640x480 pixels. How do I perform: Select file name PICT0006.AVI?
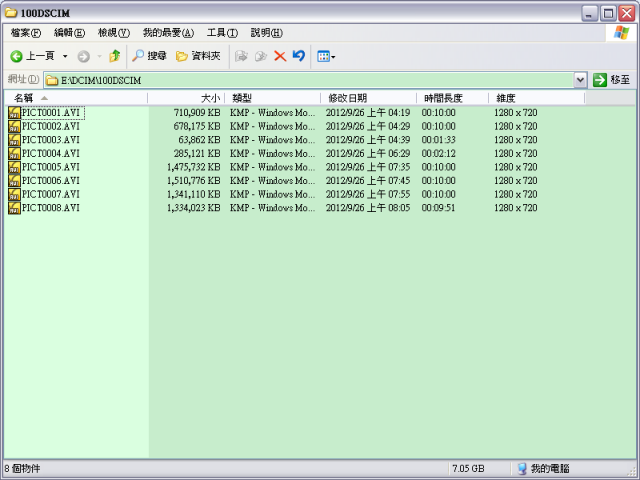pyautogui.click(x=51, y=180)
